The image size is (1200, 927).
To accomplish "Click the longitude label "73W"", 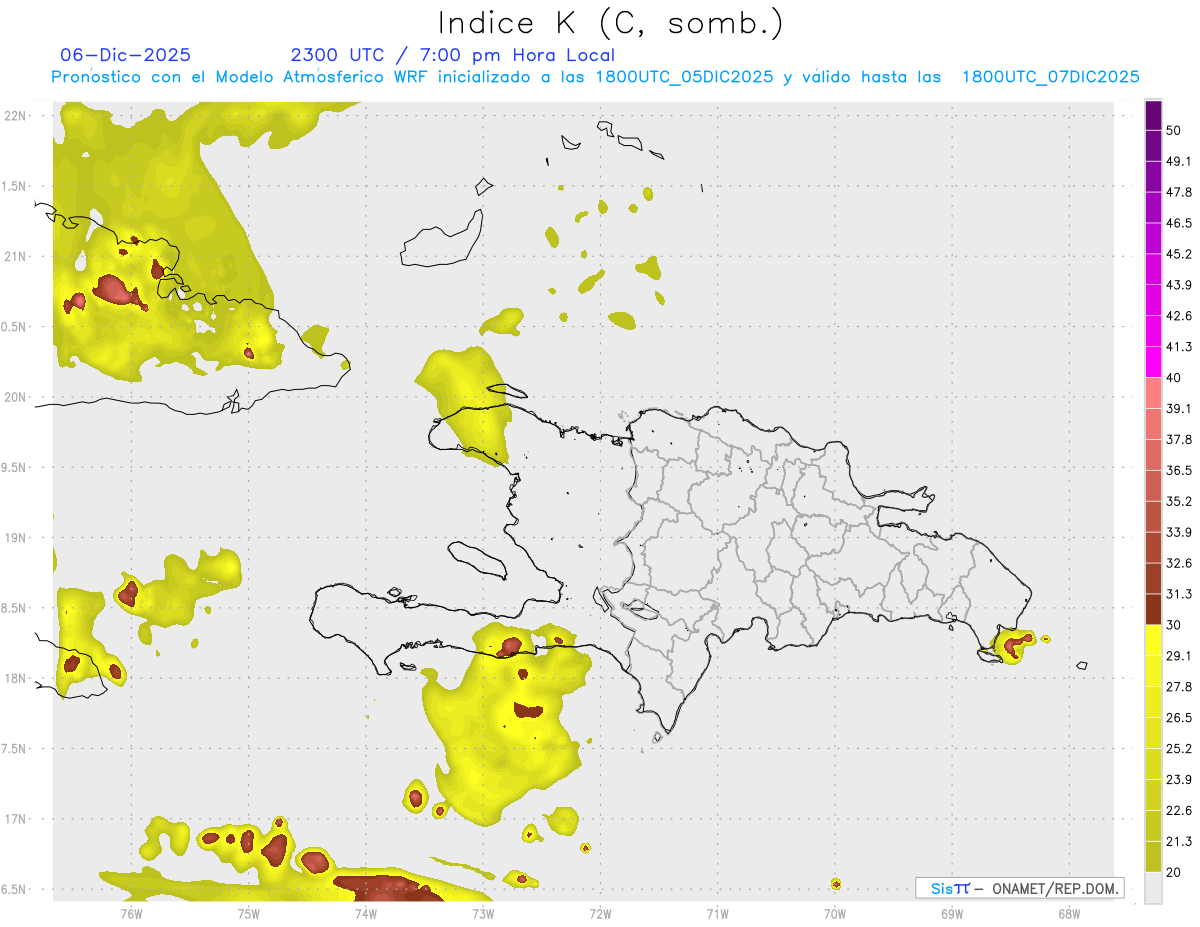I will coord(483,913).
